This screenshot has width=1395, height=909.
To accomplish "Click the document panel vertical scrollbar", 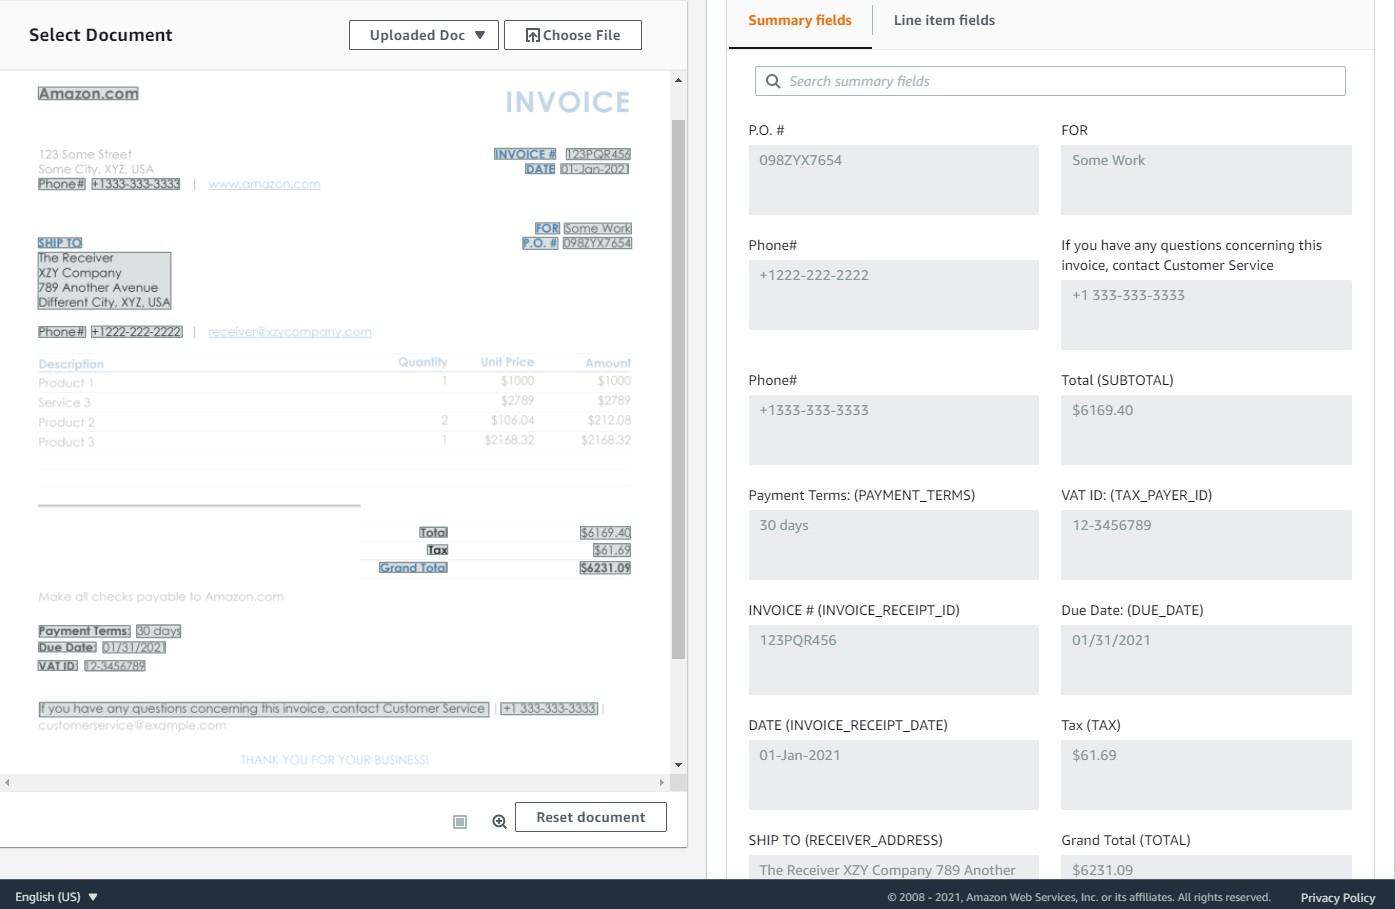I will [x=679, y=400].
